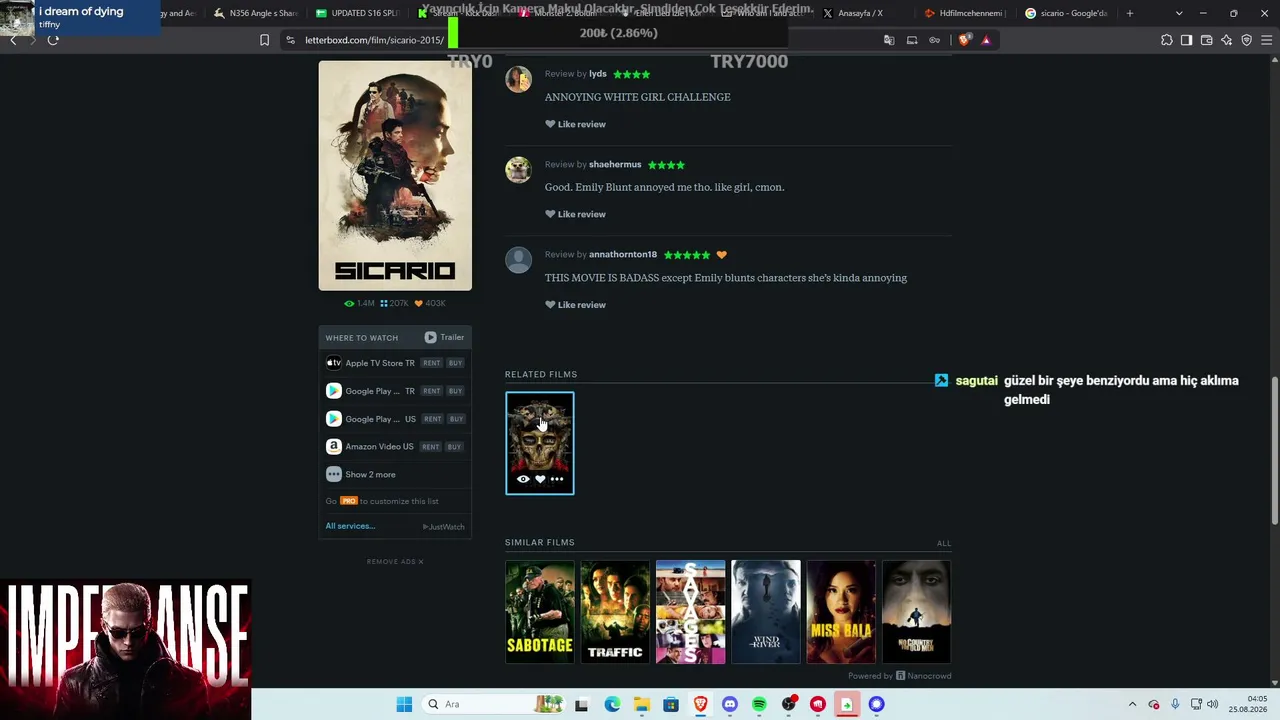Open the lyds username link
This screenshot has width=1280, height=720.
pyautogui.click(x=598, y=74)
